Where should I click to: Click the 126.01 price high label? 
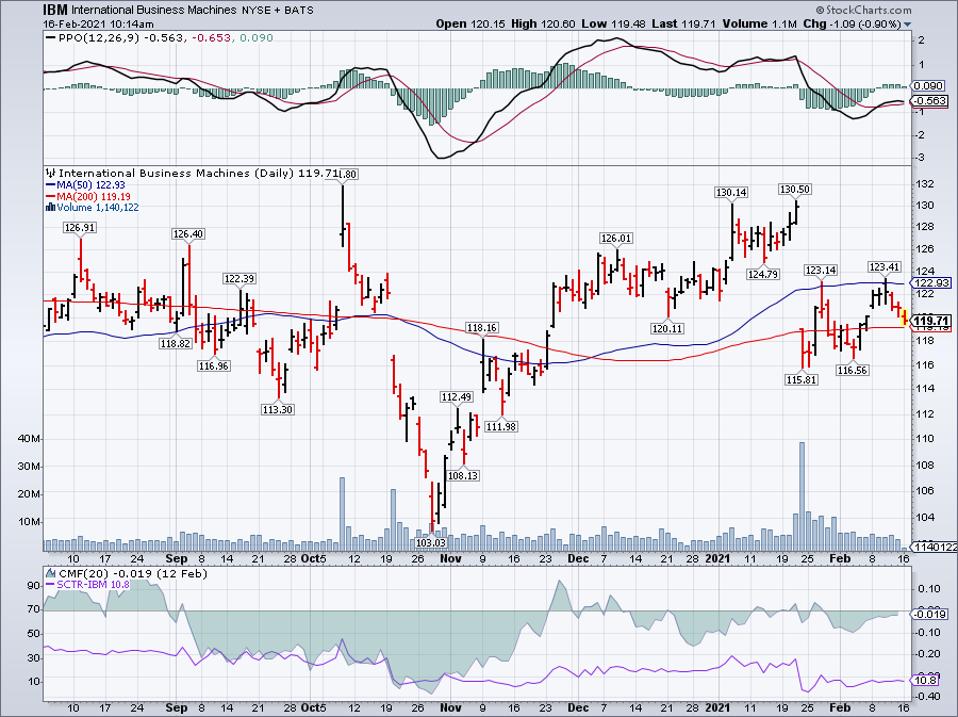click(x=616, y=238)
